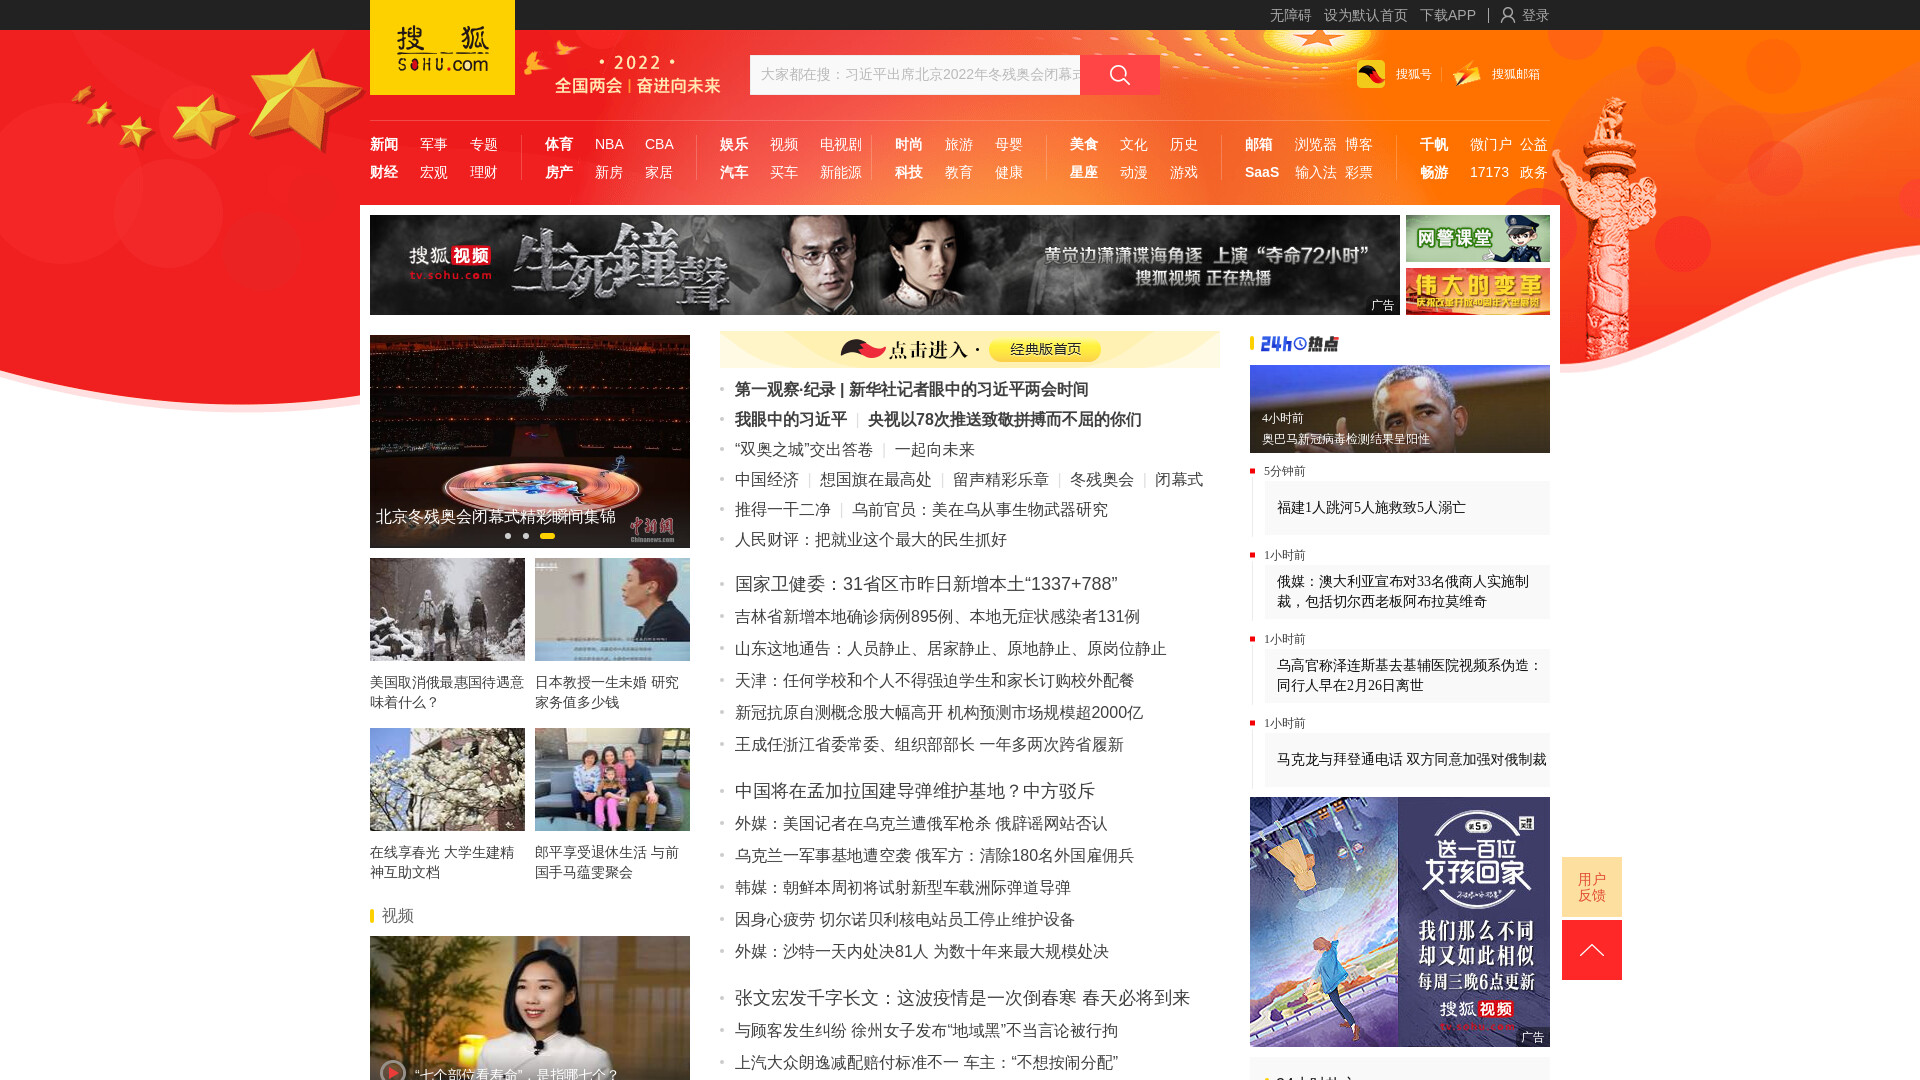The width and height of the screenshot is (1920, 1080).
Task: Open 人民财评 就业 article
Action: [871, 540]
